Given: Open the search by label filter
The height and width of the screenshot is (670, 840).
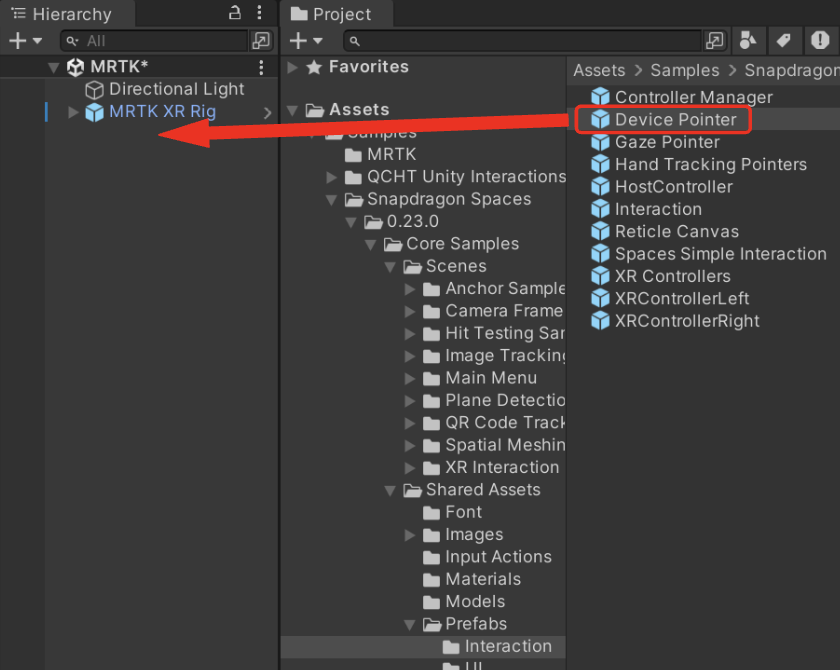Looking at the screenshot, I should click(x=784, y=41).
